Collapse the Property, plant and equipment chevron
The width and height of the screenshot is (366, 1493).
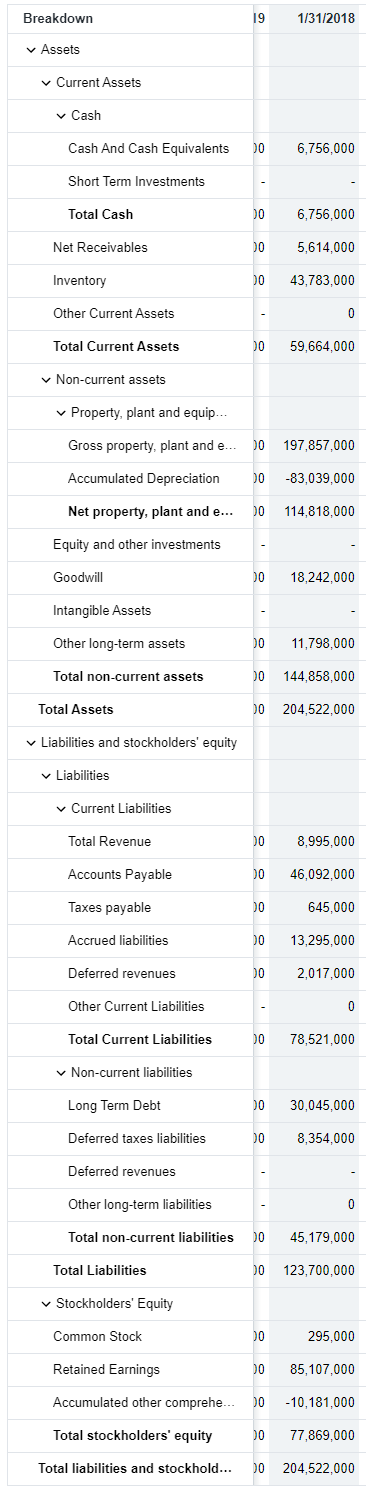pyautogui.click(x=61, y=413)
